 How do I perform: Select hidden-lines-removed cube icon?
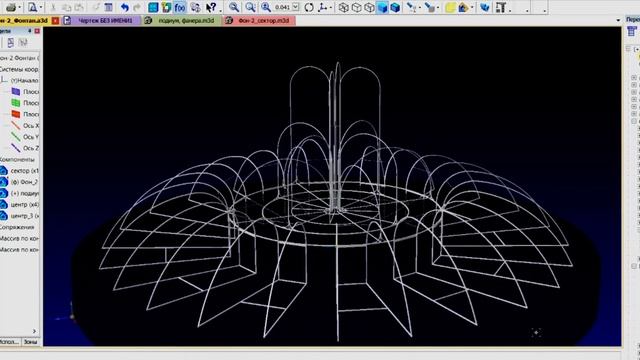pyautogui.click(x=356, y=7)
